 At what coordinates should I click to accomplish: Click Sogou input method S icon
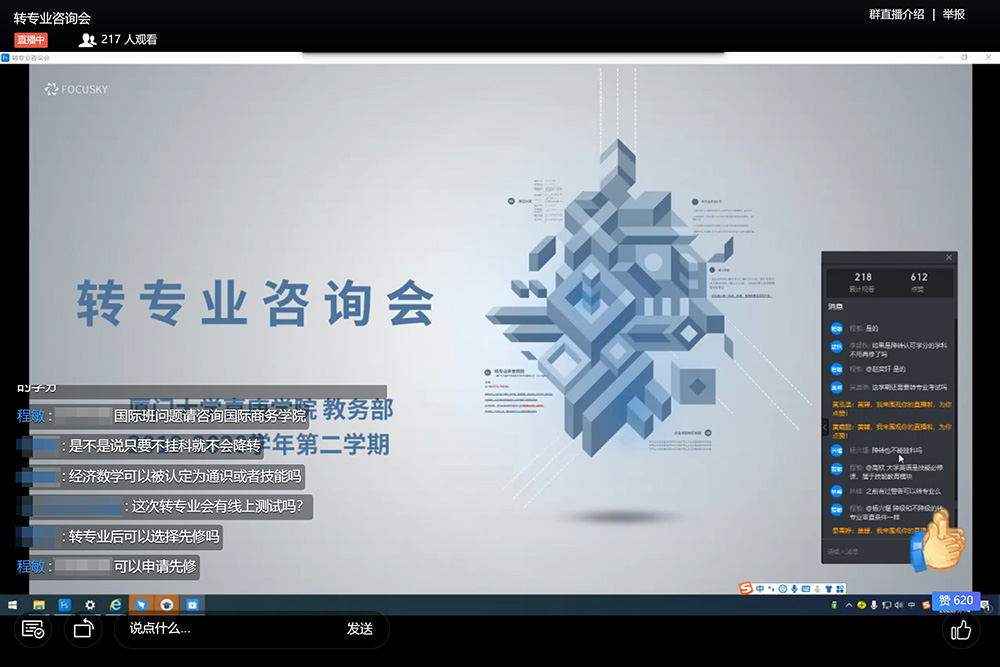pos(746,588)
